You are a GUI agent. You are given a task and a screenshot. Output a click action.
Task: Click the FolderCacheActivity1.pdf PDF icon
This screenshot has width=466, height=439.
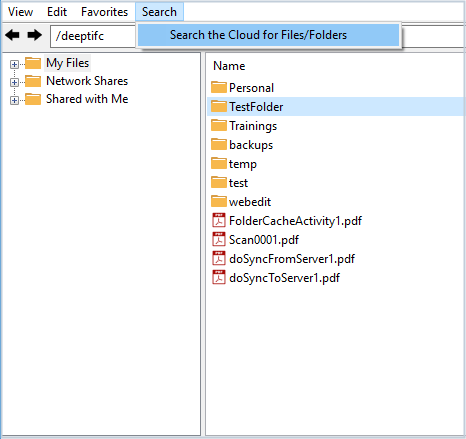coord(219,220)
